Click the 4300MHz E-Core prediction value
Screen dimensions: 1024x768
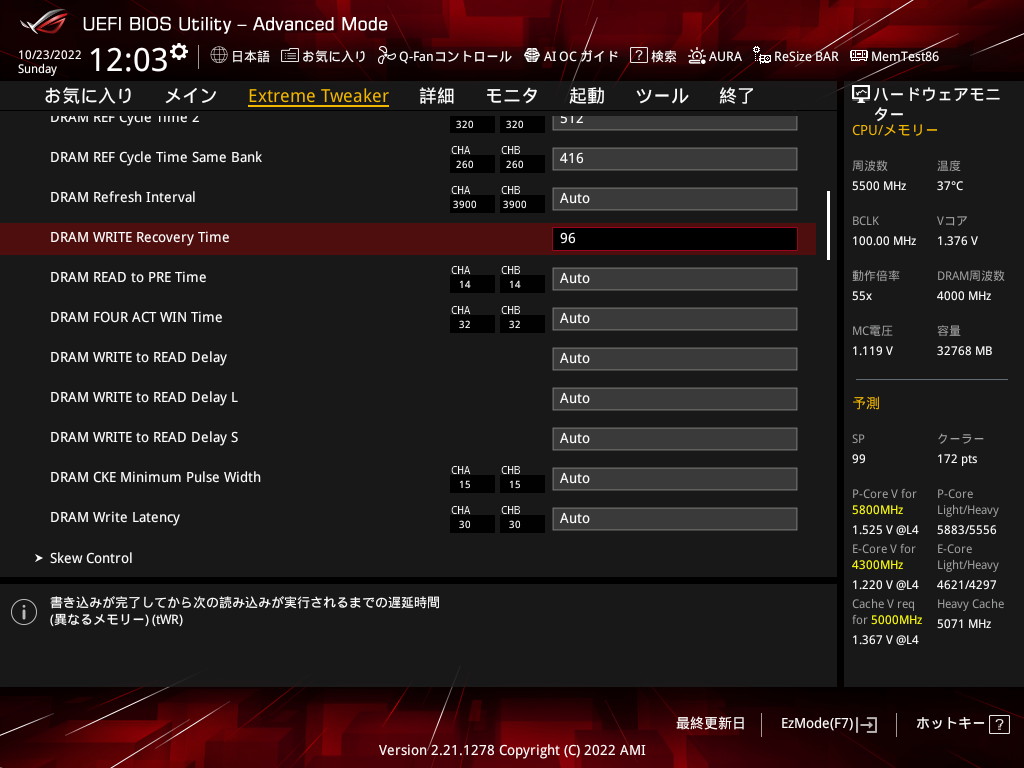878,565
